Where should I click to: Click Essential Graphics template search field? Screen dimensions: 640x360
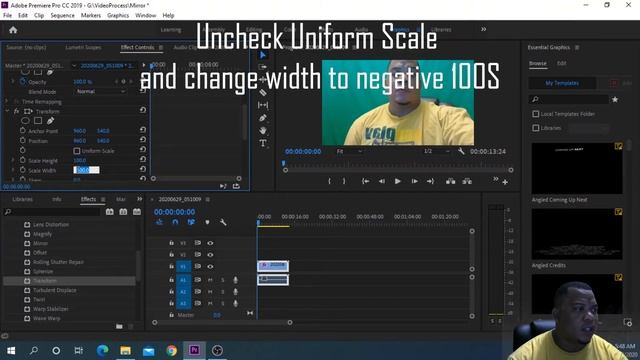569,99
